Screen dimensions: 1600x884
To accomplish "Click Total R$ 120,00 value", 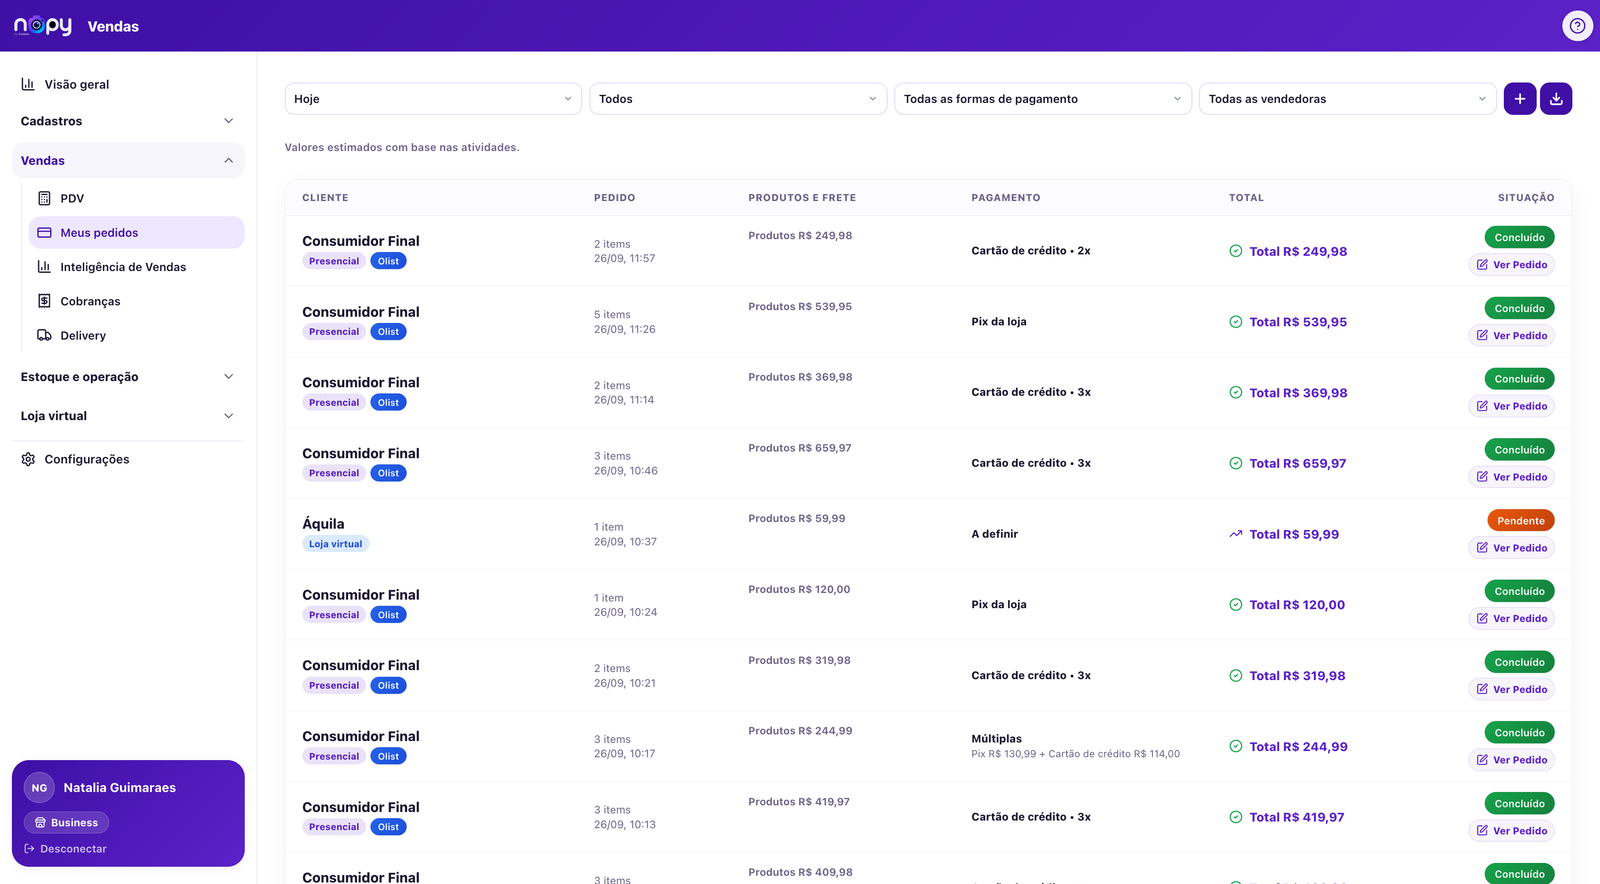I will click(1297, 605).
